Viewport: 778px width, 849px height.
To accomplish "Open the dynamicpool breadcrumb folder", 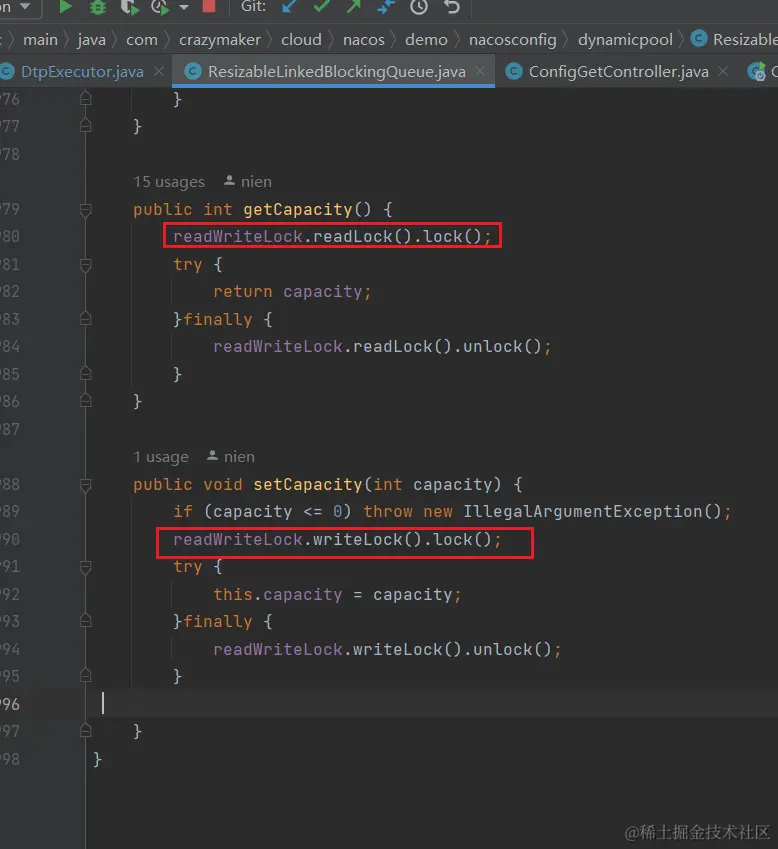I will click(625, 40).
